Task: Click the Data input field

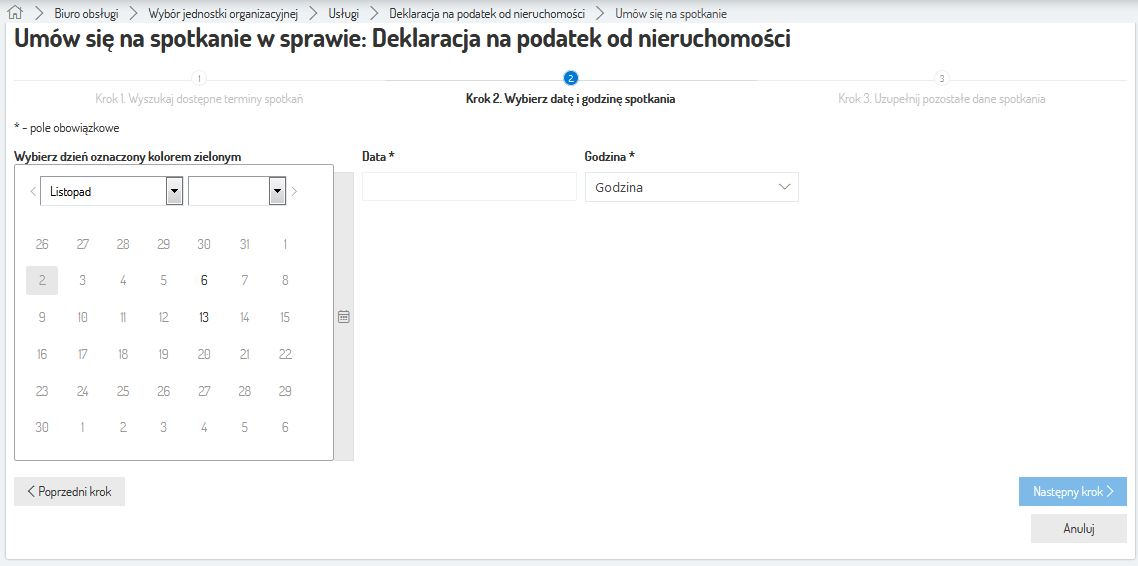Action: (469, 187)
